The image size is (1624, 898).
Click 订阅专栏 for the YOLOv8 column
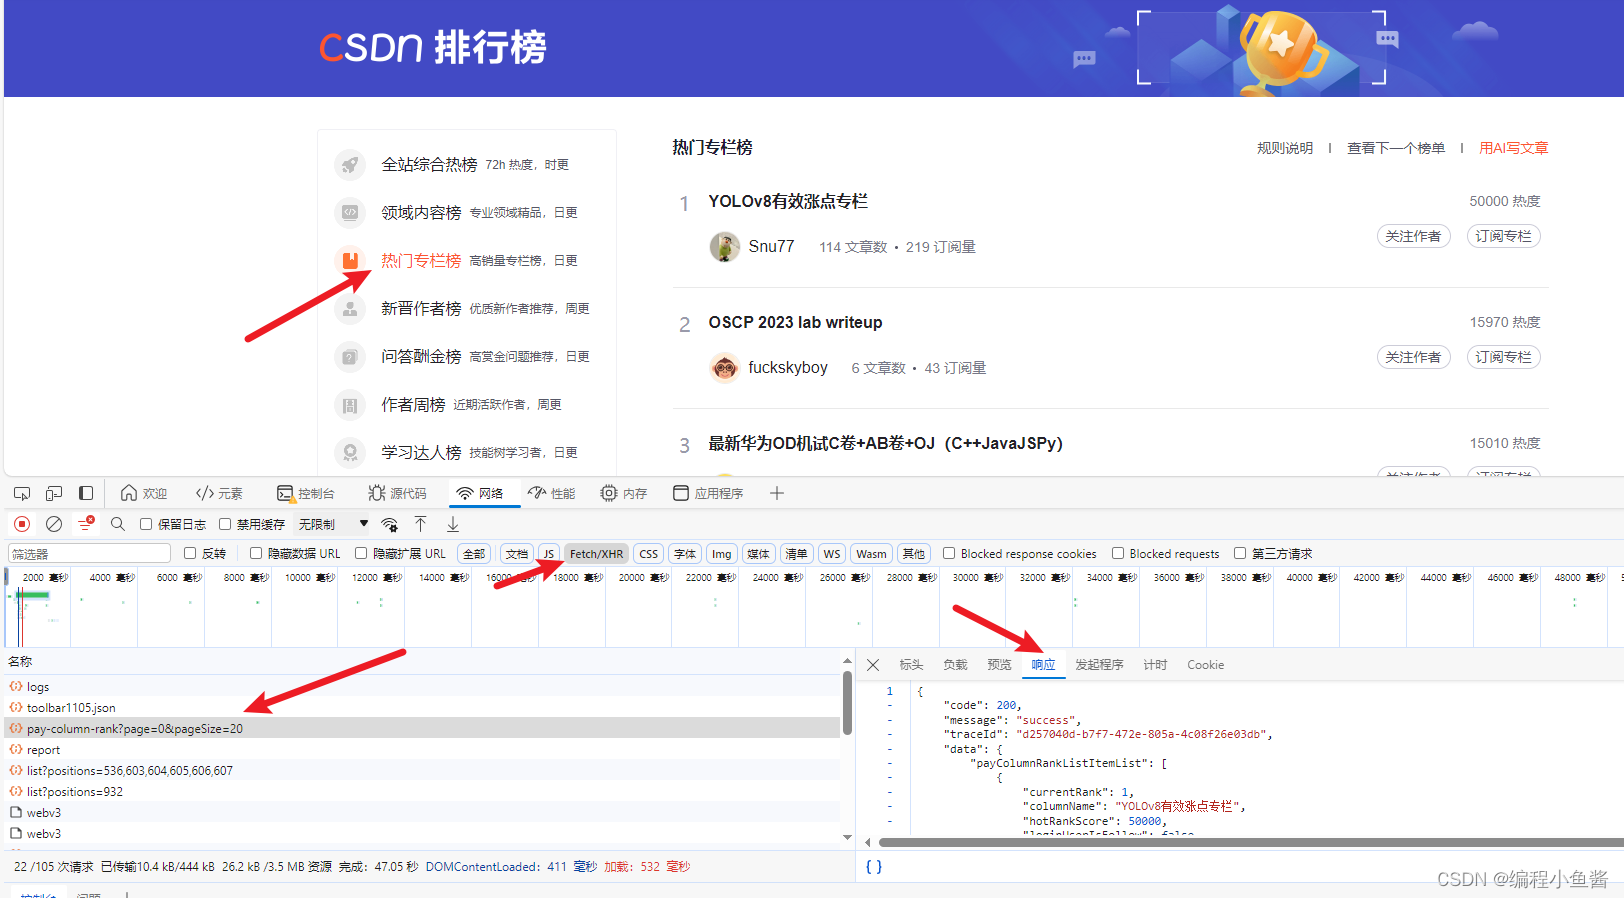click(1503, 236)
